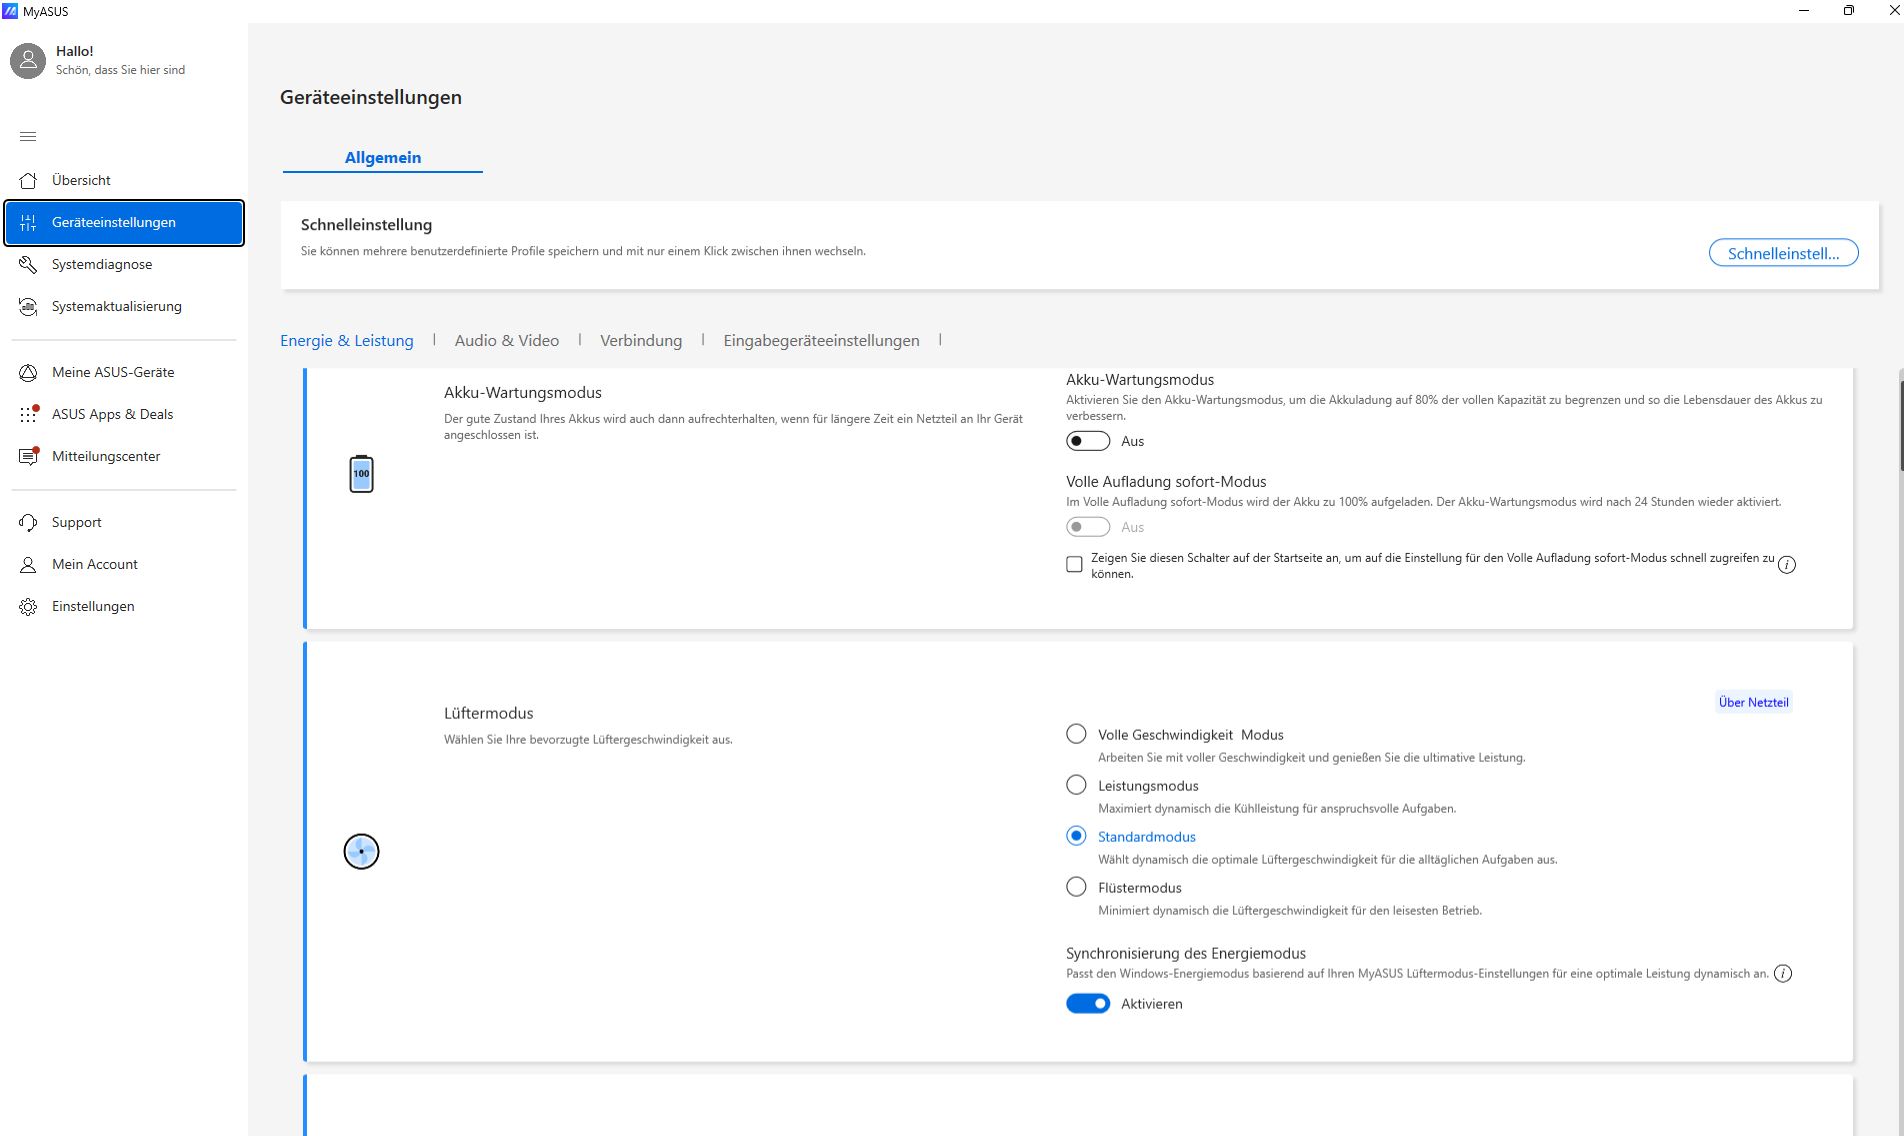1904x1136 pixels.
Task: Toggle Akku-Wartungsmodus switch on
Action: click(1088, 441)
